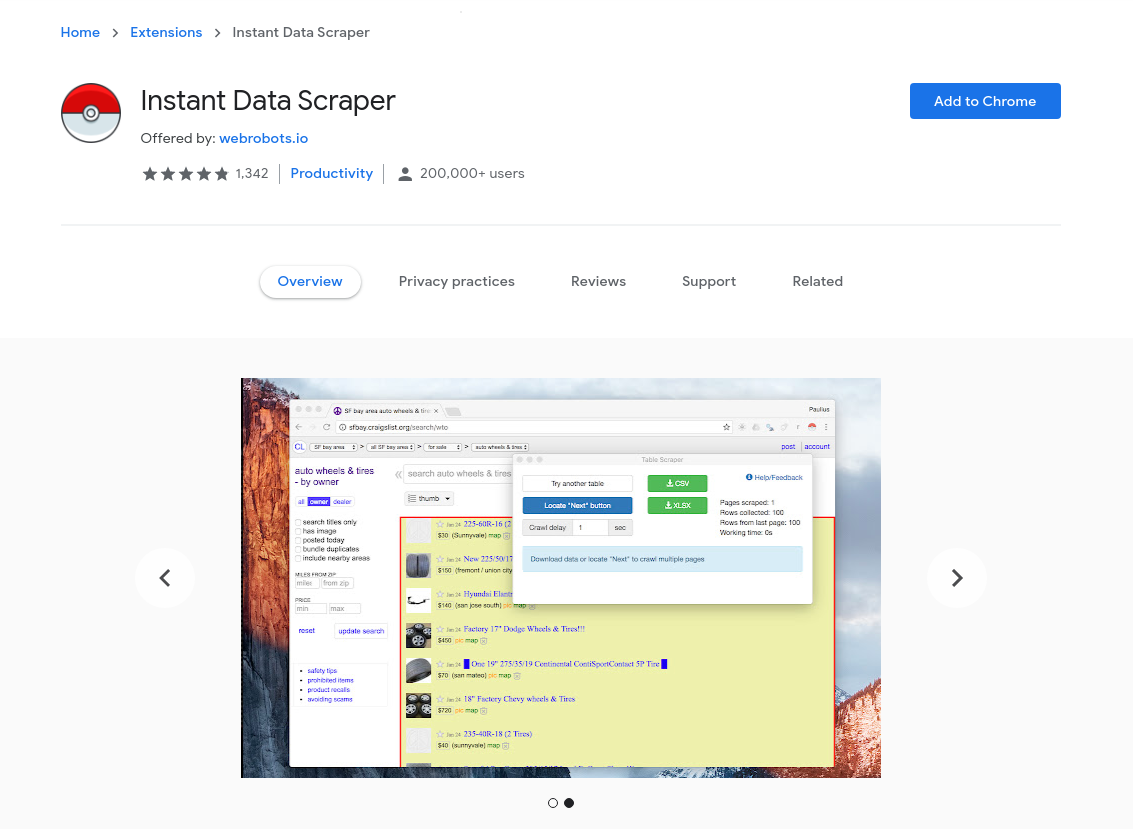Screen dimensions: 1133x829
Task: Open the webrobots.io developer link
Action: click(264, 138)
